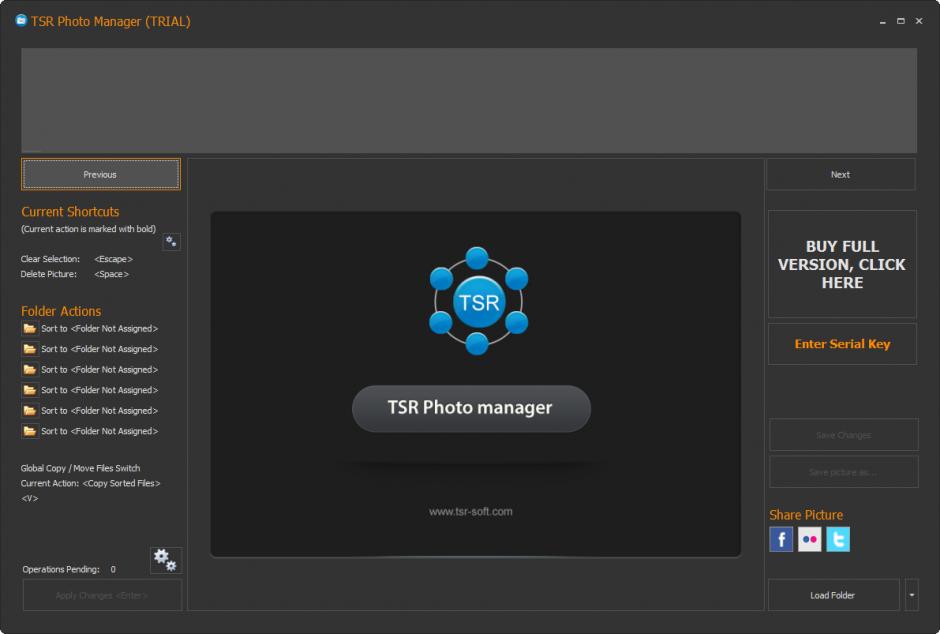The height and width of the screenshot is (634, 940).
Task: Click the fourth Folder Actions folder icon
Action: coord(29,390)
